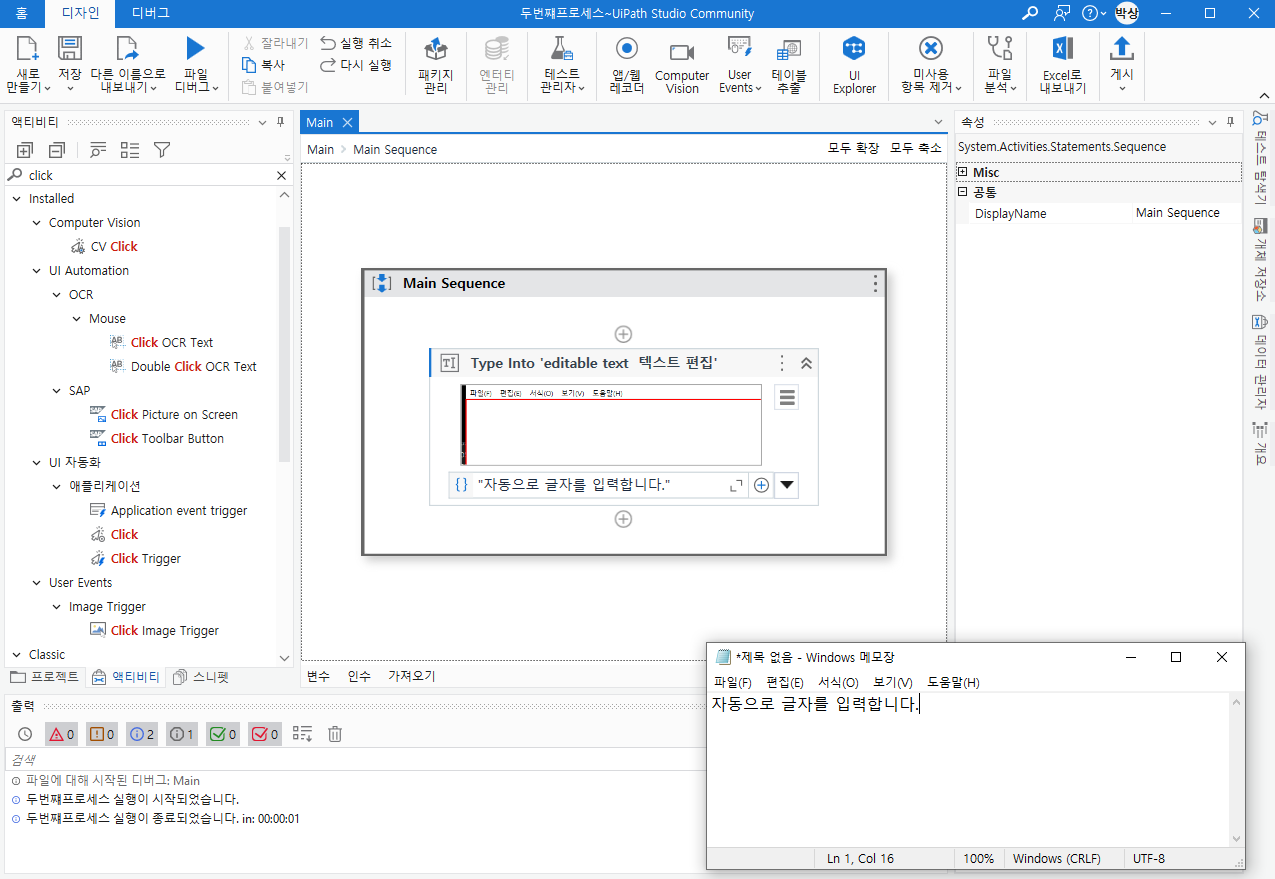Image resolution: width=1275 pixels, height=879 pixels.
Task: Open the Test Manager (테스트 관리자) icon
Action: 562,49
